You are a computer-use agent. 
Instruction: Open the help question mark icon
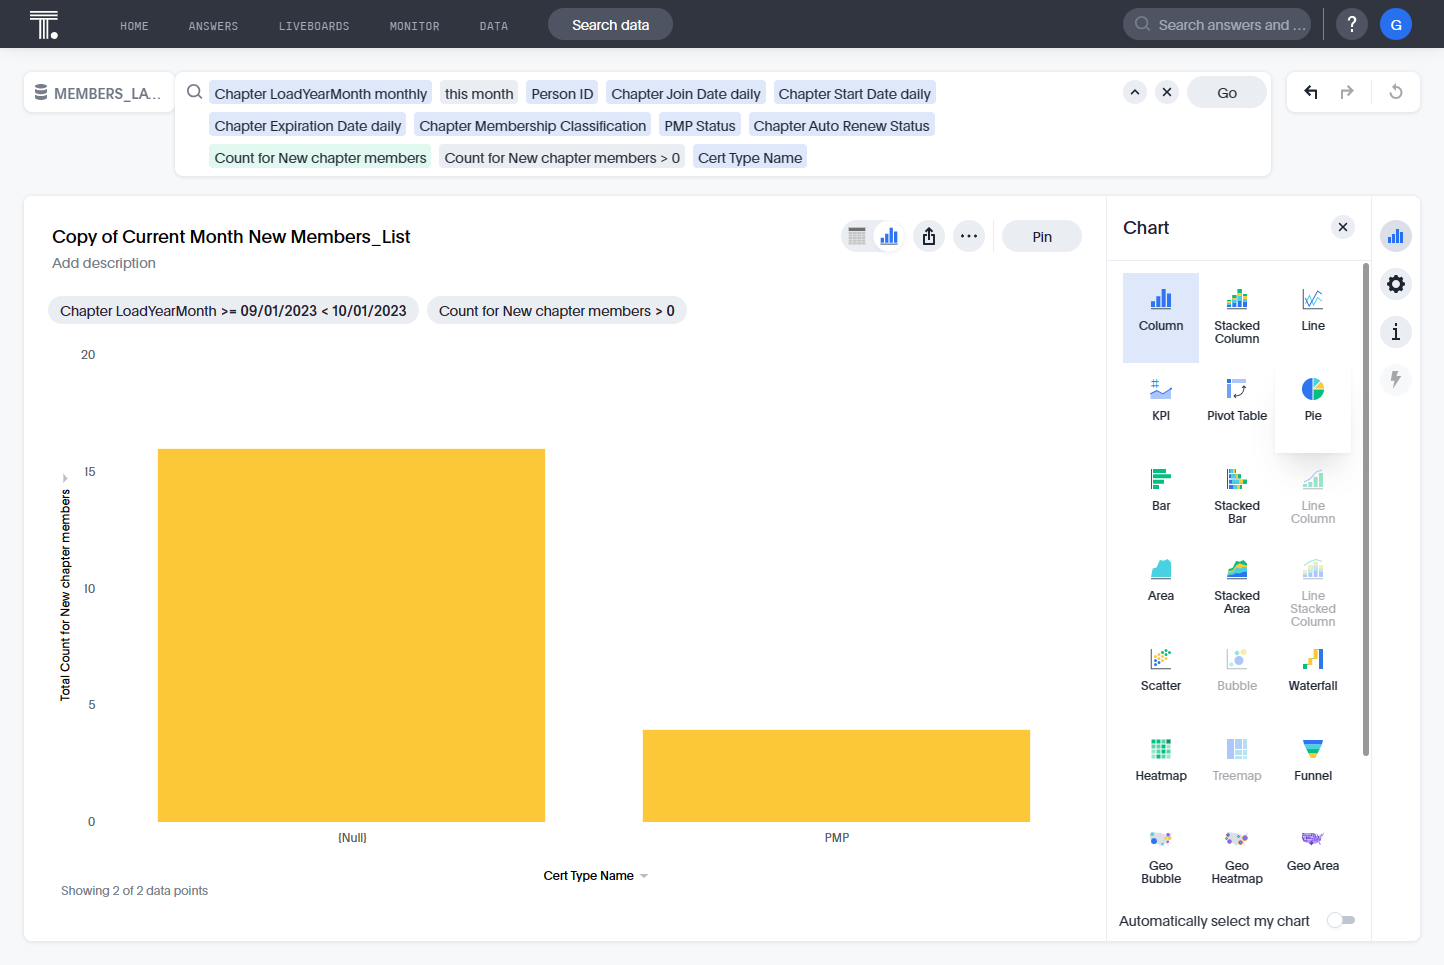coord(1352,24)
